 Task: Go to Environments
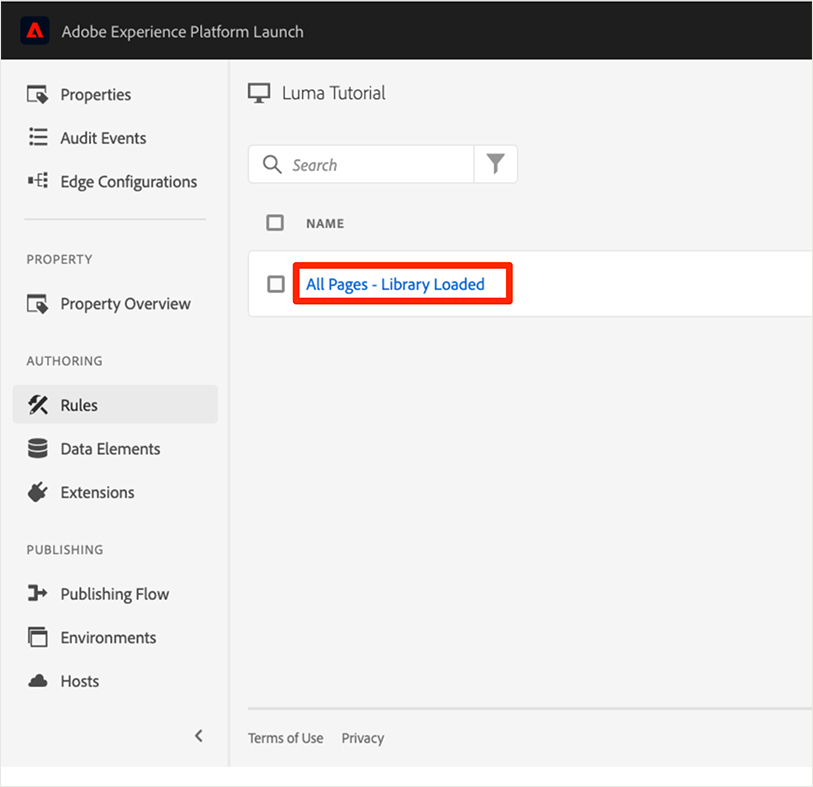(x=108, y=637)
